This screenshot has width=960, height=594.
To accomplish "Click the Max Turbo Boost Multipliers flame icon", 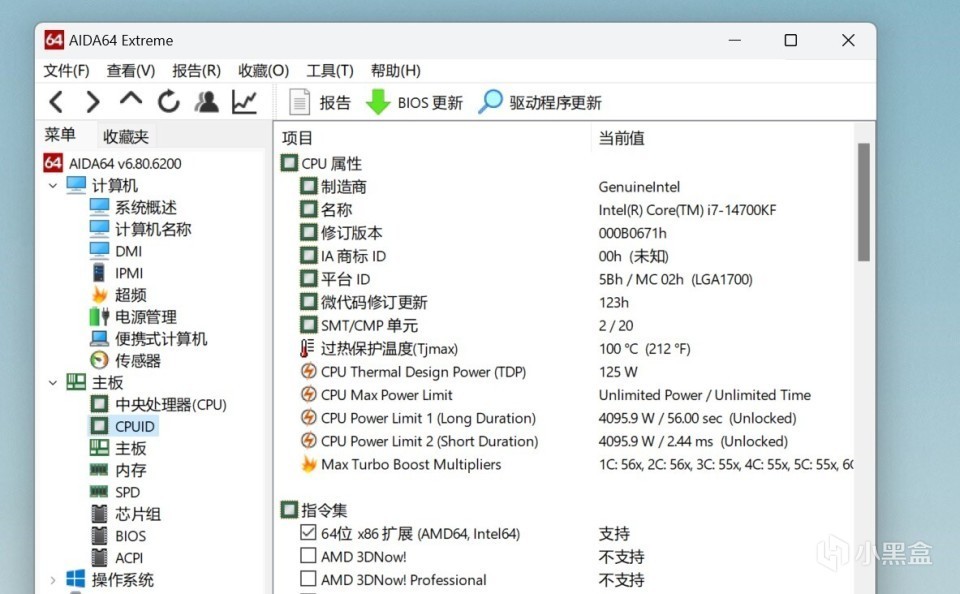I will (309, 464).
